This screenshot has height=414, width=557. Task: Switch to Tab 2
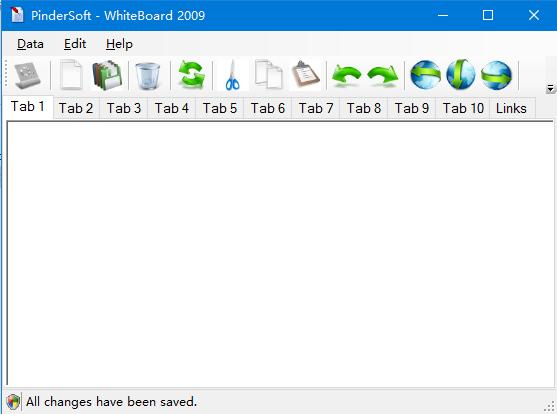point(76,108)
